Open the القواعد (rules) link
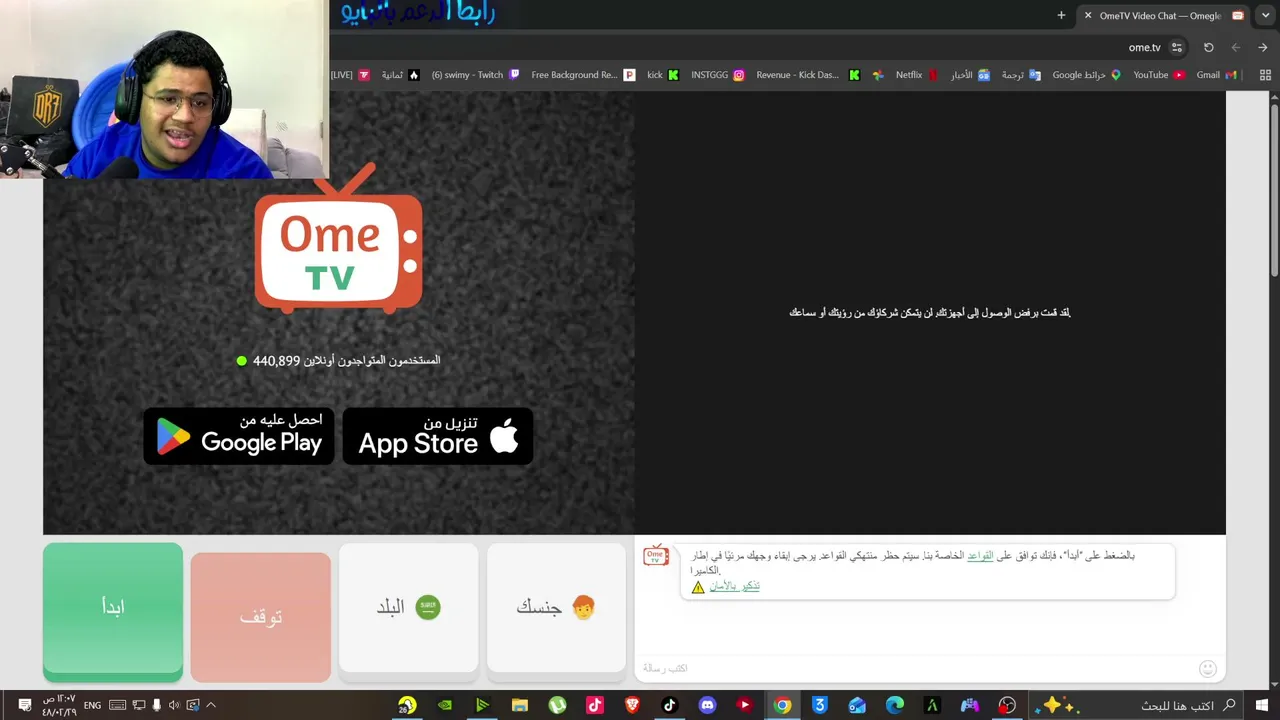This screenshot has height=720, width=1280. pyautogui.click(x=980, y=555)
